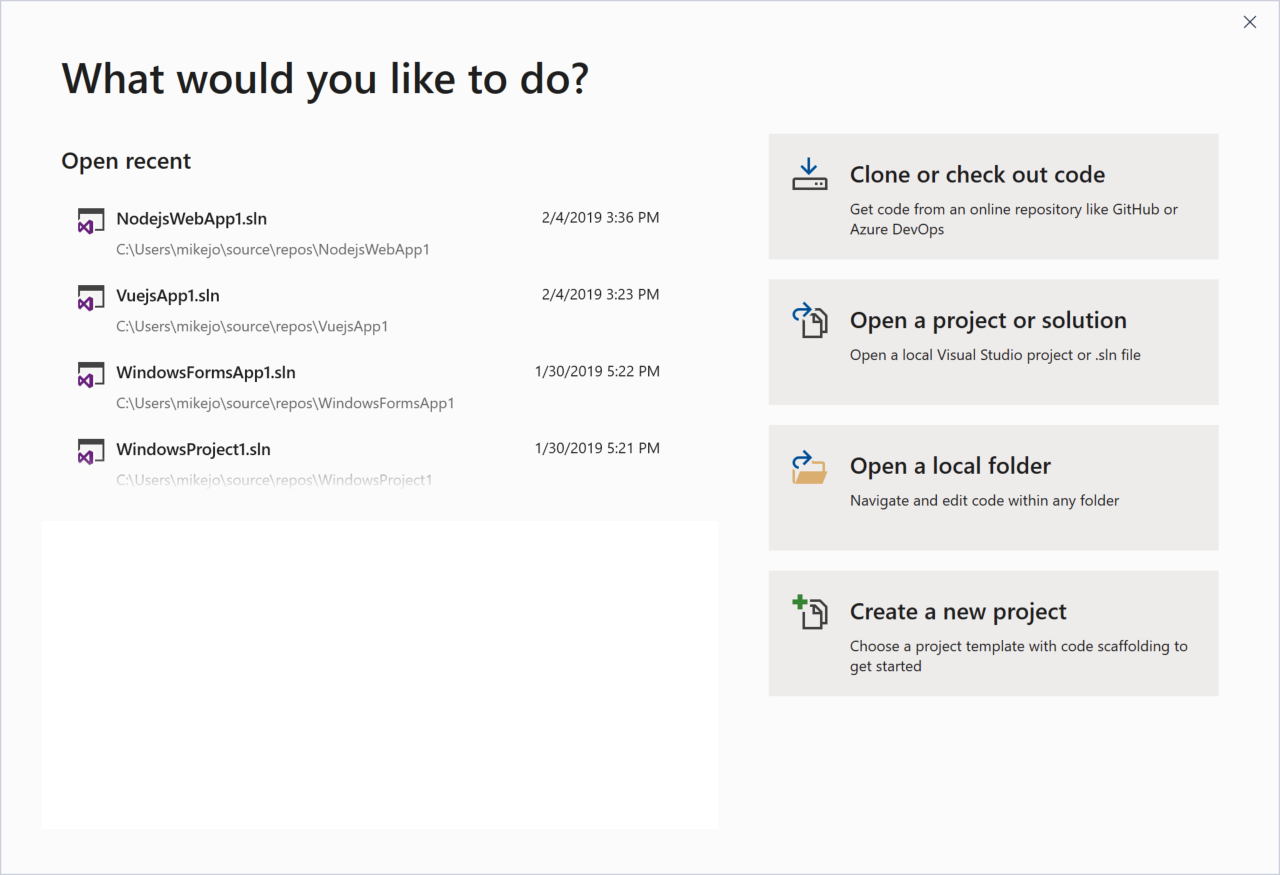Click the Visual Studio icon beside NodejsWebApp1.sln
Image resolution: width=1280 pixels, height=875 pixels.
[91, 220]
